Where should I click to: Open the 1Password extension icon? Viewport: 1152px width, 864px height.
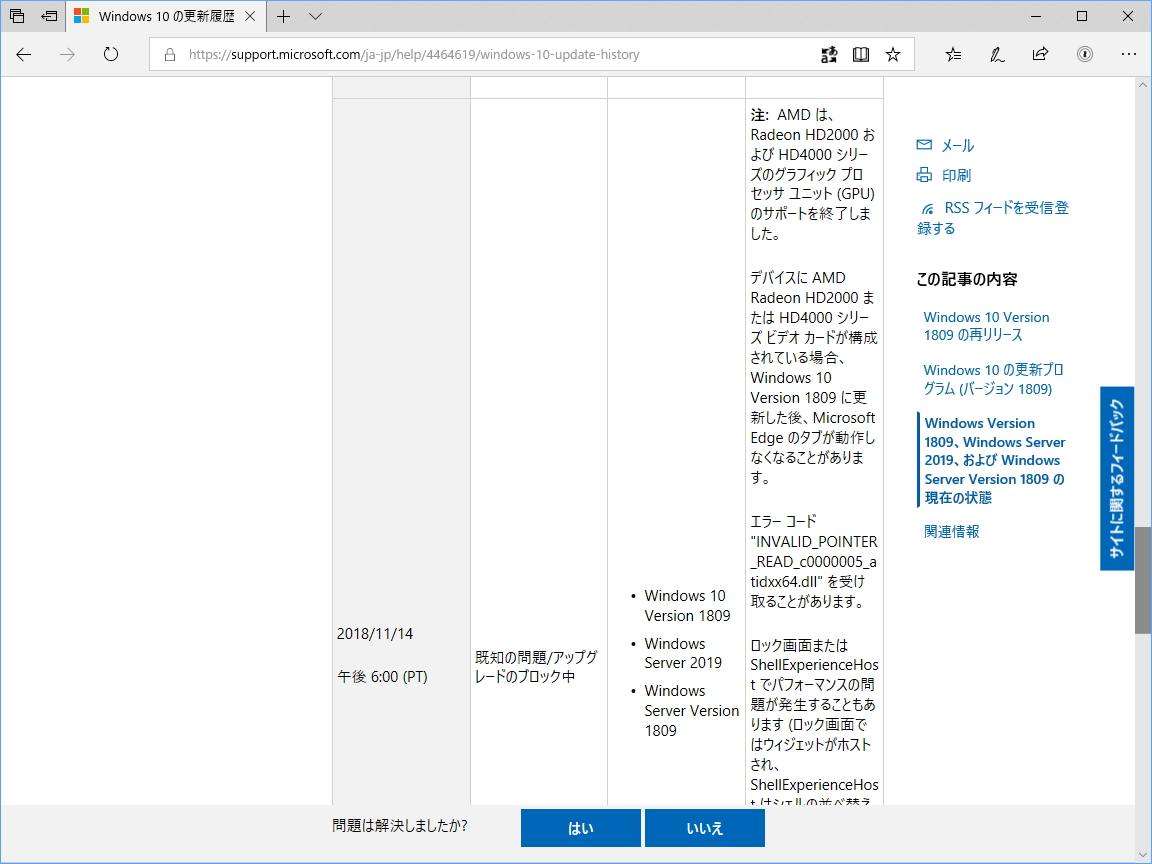(1085, 54)
